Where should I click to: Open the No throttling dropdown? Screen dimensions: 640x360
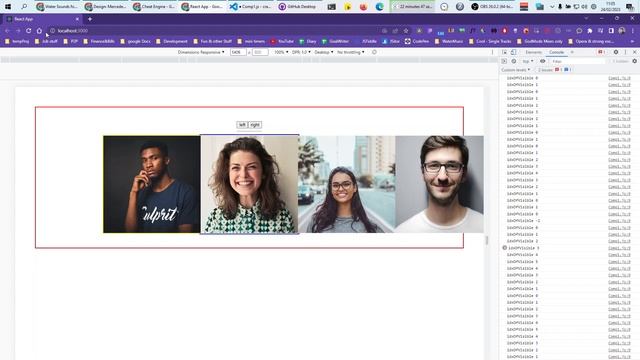tap(351, 52)
